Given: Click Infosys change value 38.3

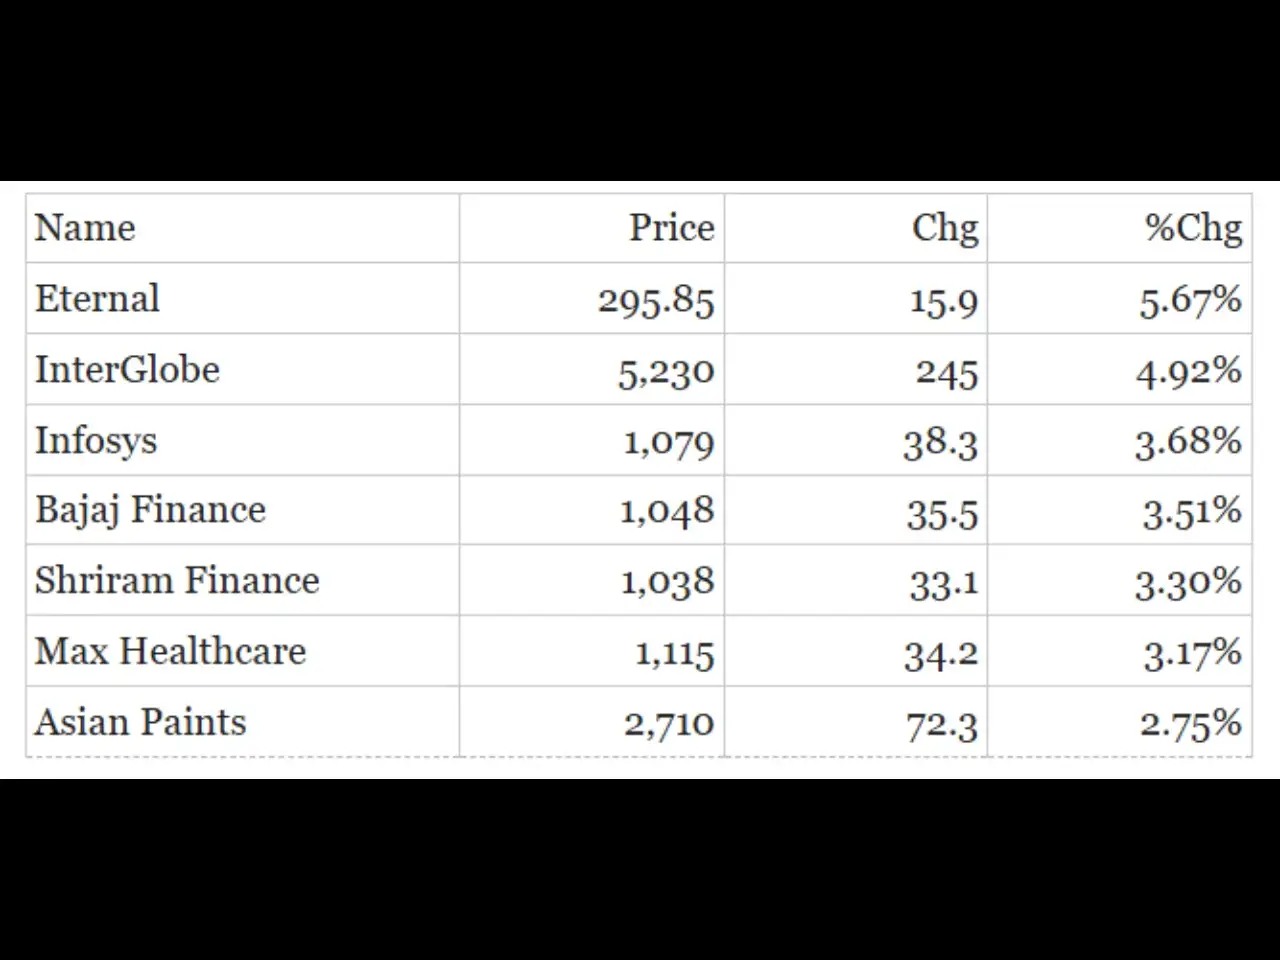Looking at the screenshot, I should tap(940, 442).
